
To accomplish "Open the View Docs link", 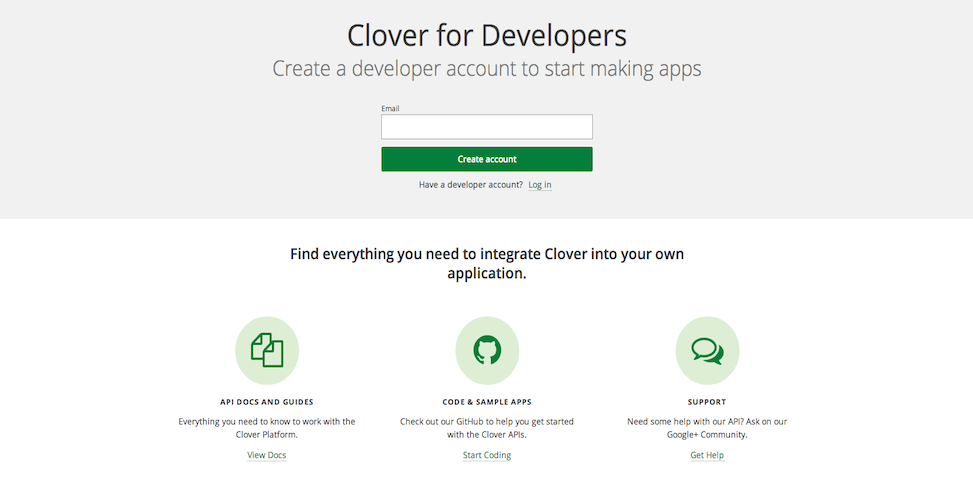I will point(267,455).
